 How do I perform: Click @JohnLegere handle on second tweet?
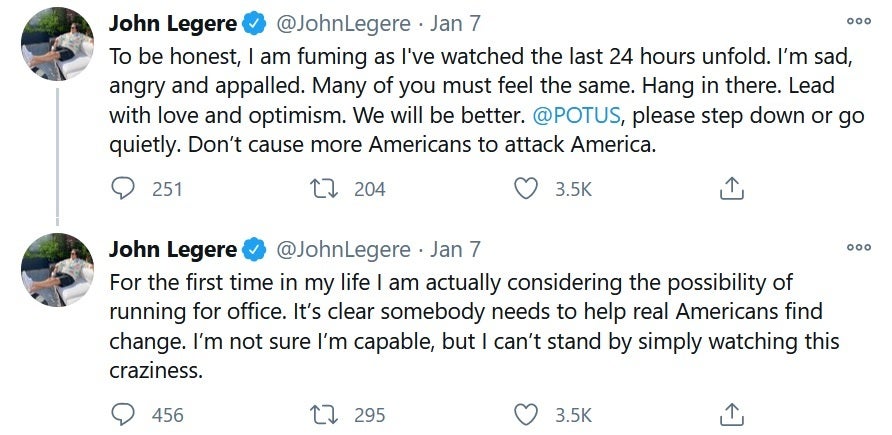(x=342, y=248)
